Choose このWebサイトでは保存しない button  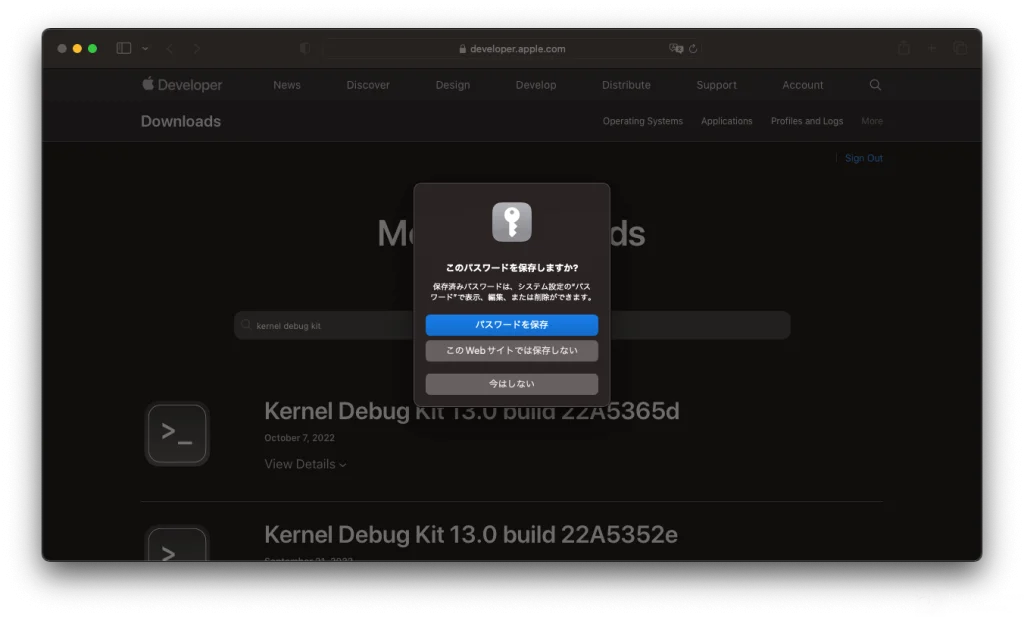[x=511, y=351]
